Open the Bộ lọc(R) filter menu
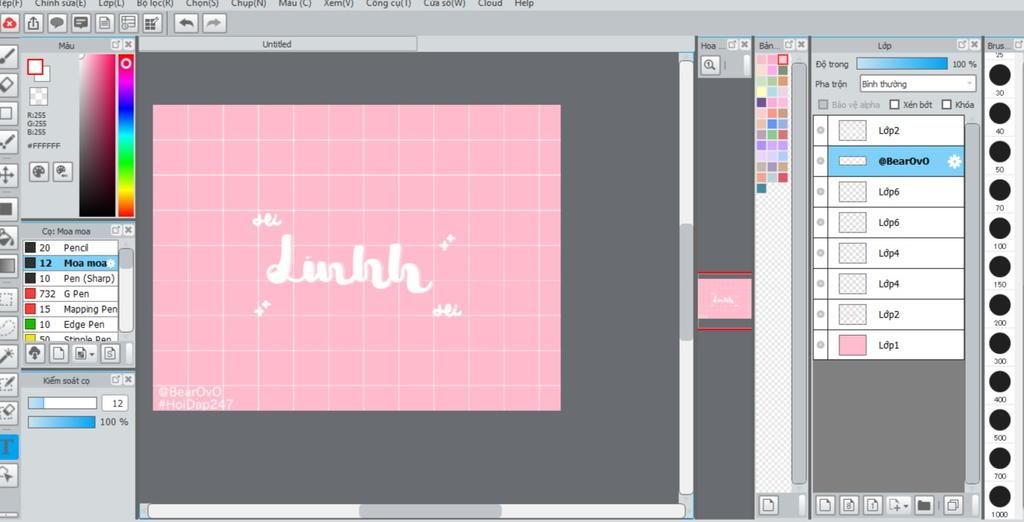 point(155,3)
